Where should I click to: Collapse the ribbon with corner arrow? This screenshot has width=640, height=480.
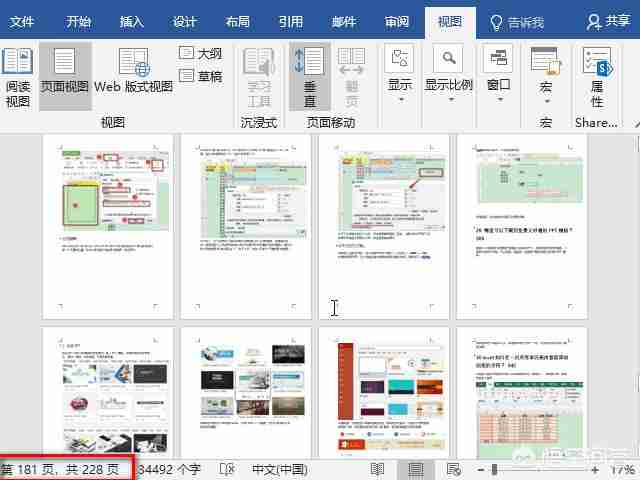coord(637,123)
